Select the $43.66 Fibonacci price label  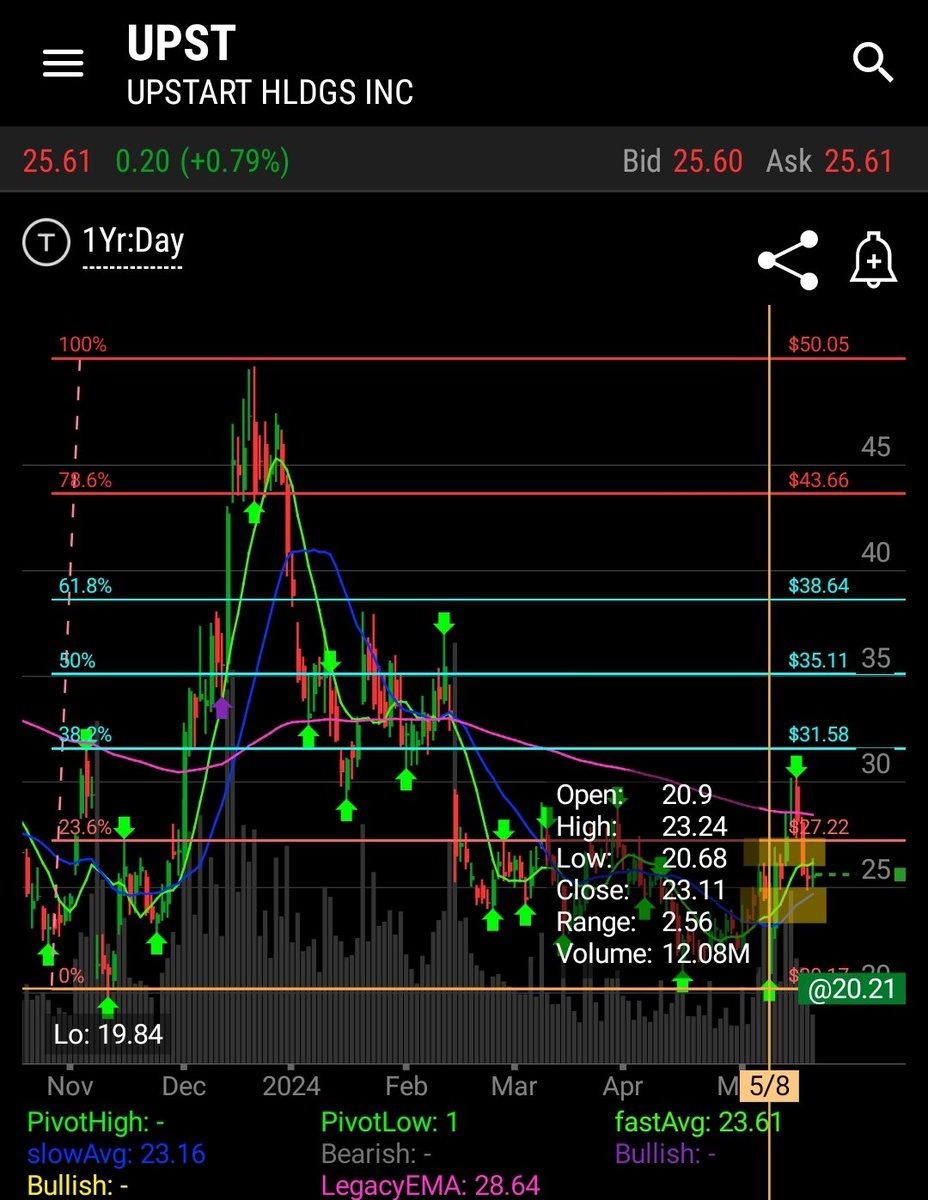tap(818, 480)
